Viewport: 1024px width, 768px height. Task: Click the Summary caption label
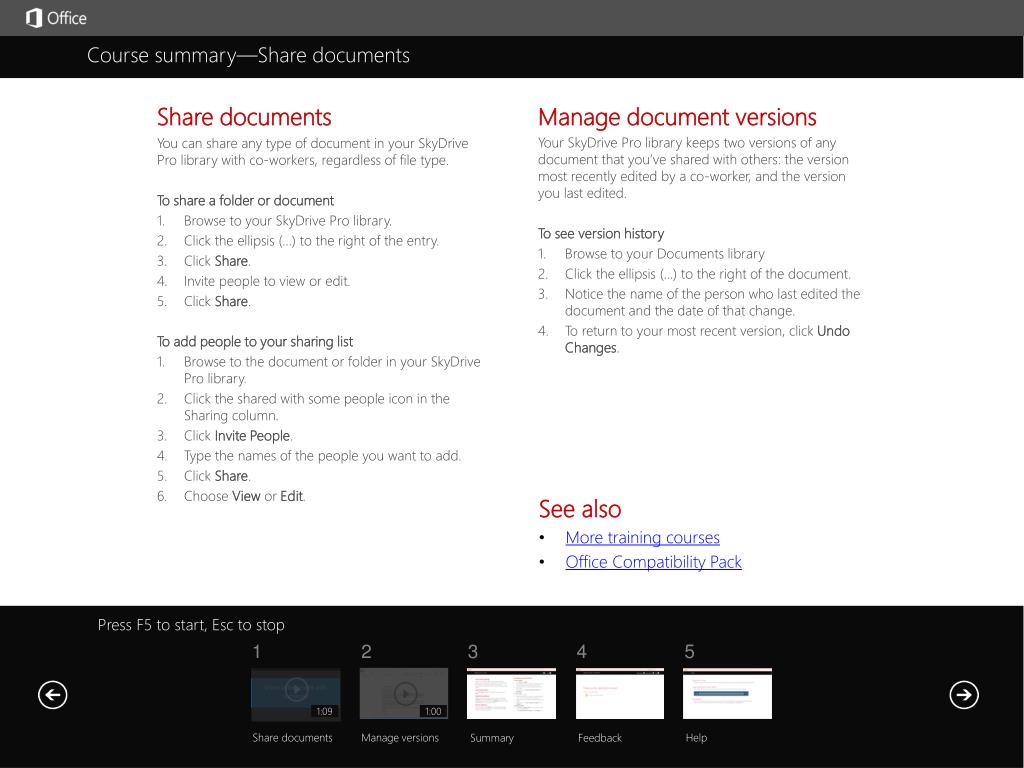[x=492, y=738]
